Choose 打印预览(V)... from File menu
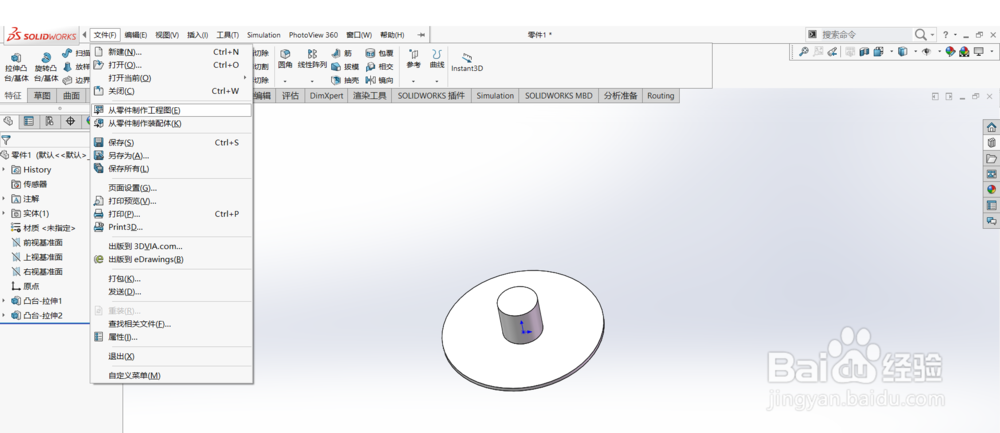 click(172, 201)
